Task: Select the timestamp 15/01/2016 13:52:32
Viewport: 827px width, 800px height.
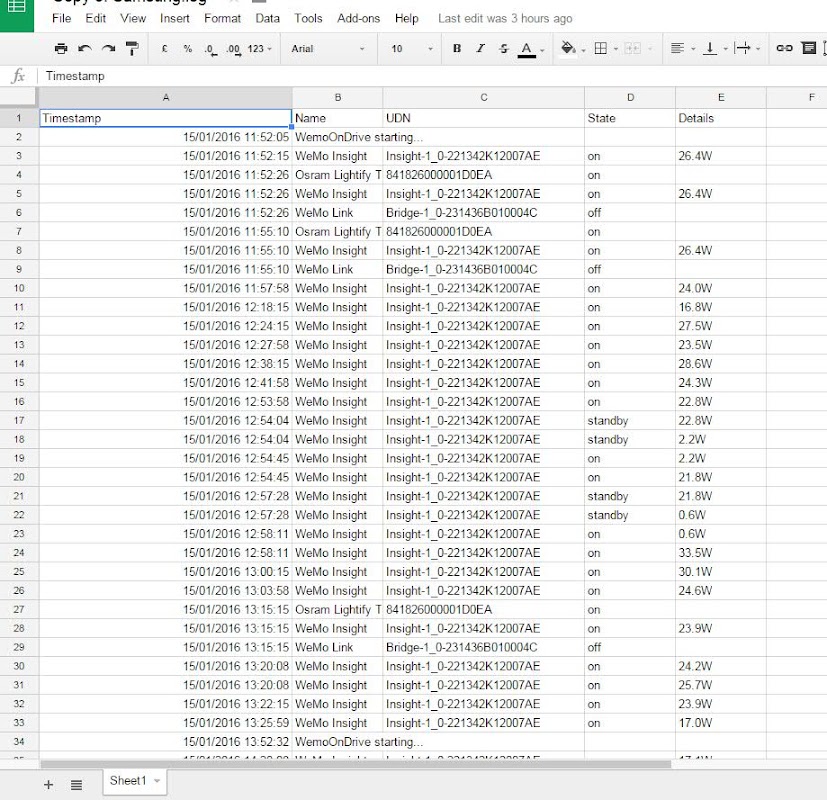Action: point(166,741)
